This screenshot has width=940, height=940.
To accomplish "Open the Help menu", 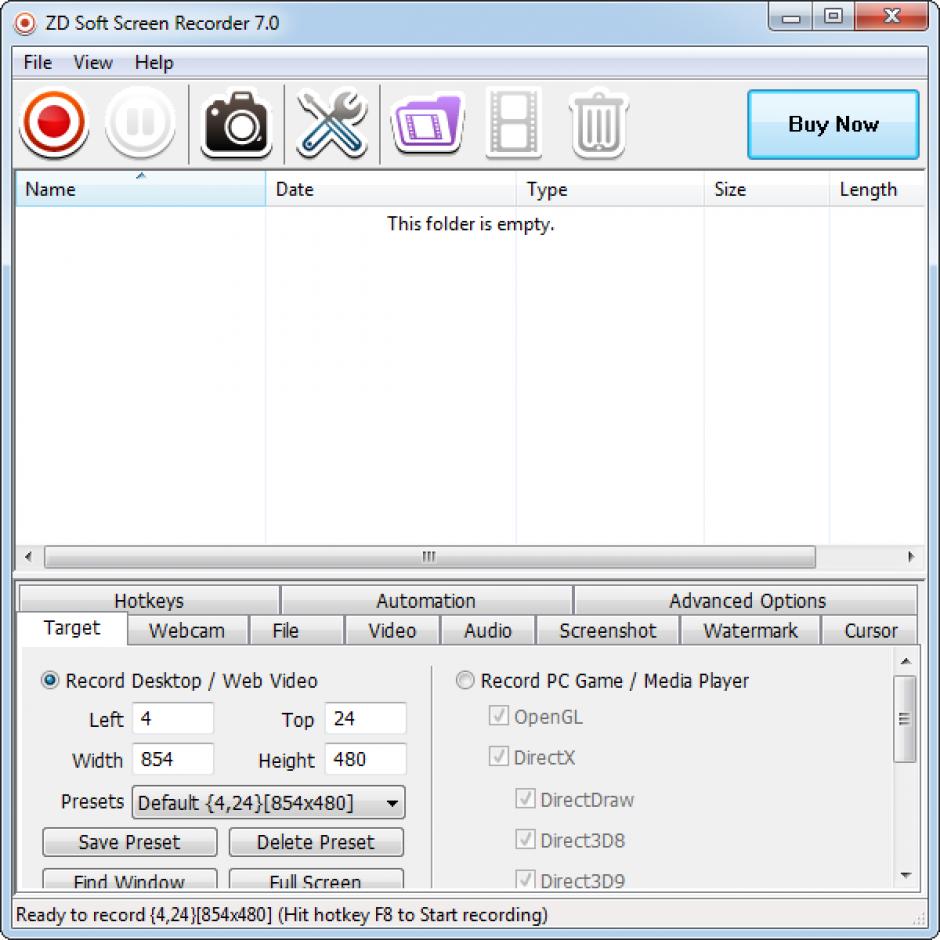I will [x=154, y=62].
